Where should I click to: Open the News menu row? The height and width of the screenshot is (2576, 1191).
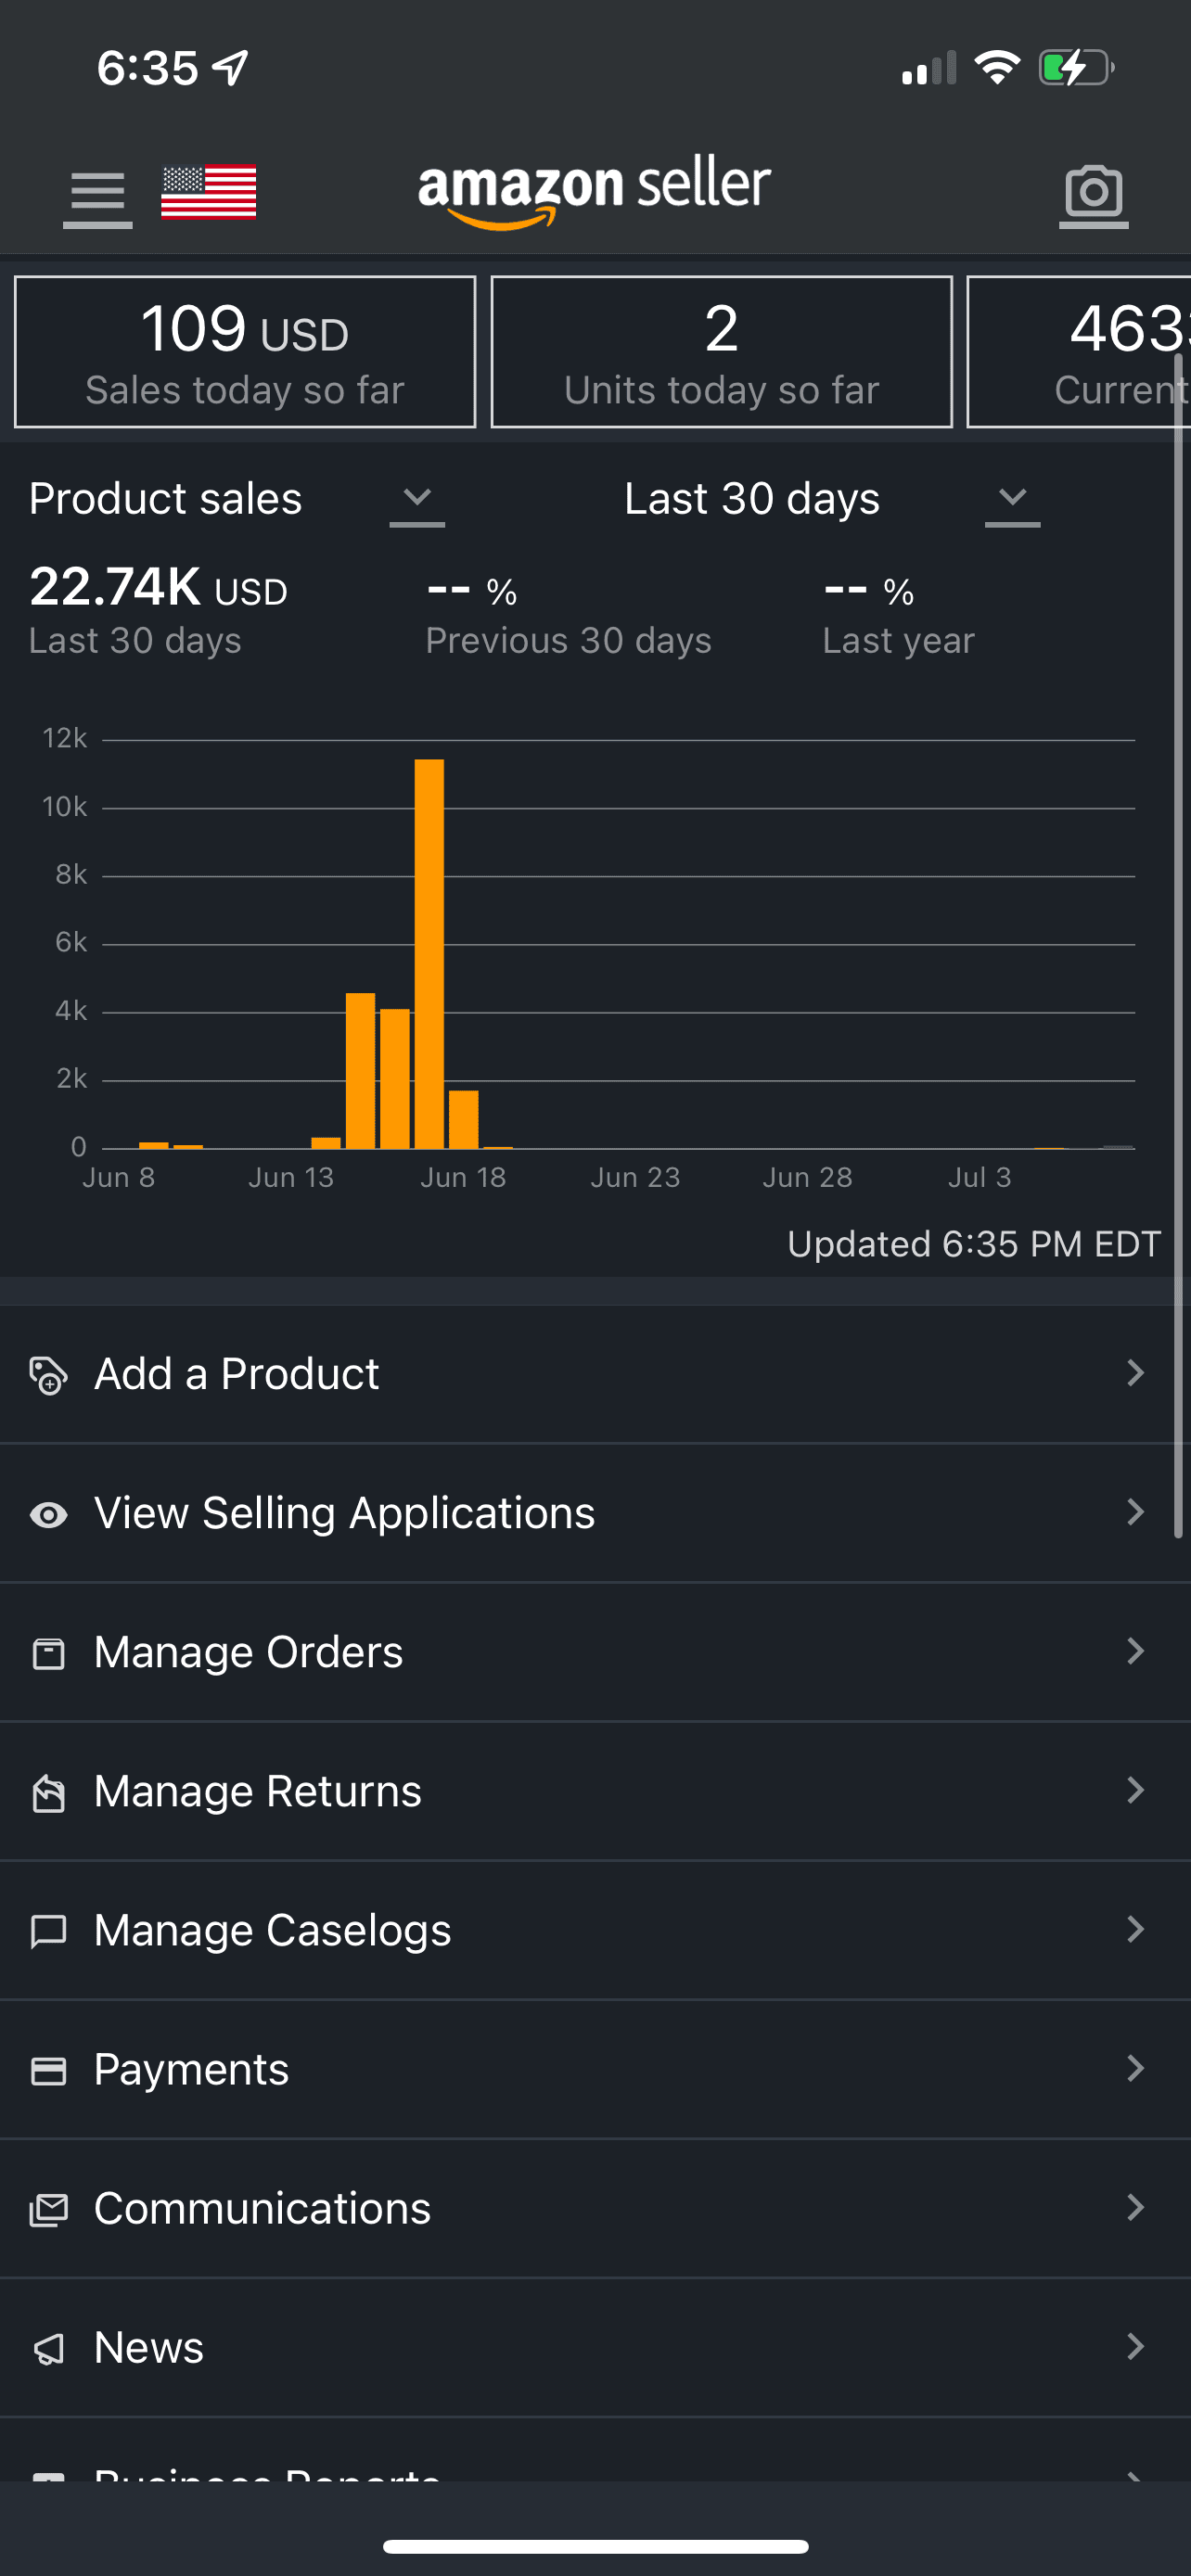595,2347
